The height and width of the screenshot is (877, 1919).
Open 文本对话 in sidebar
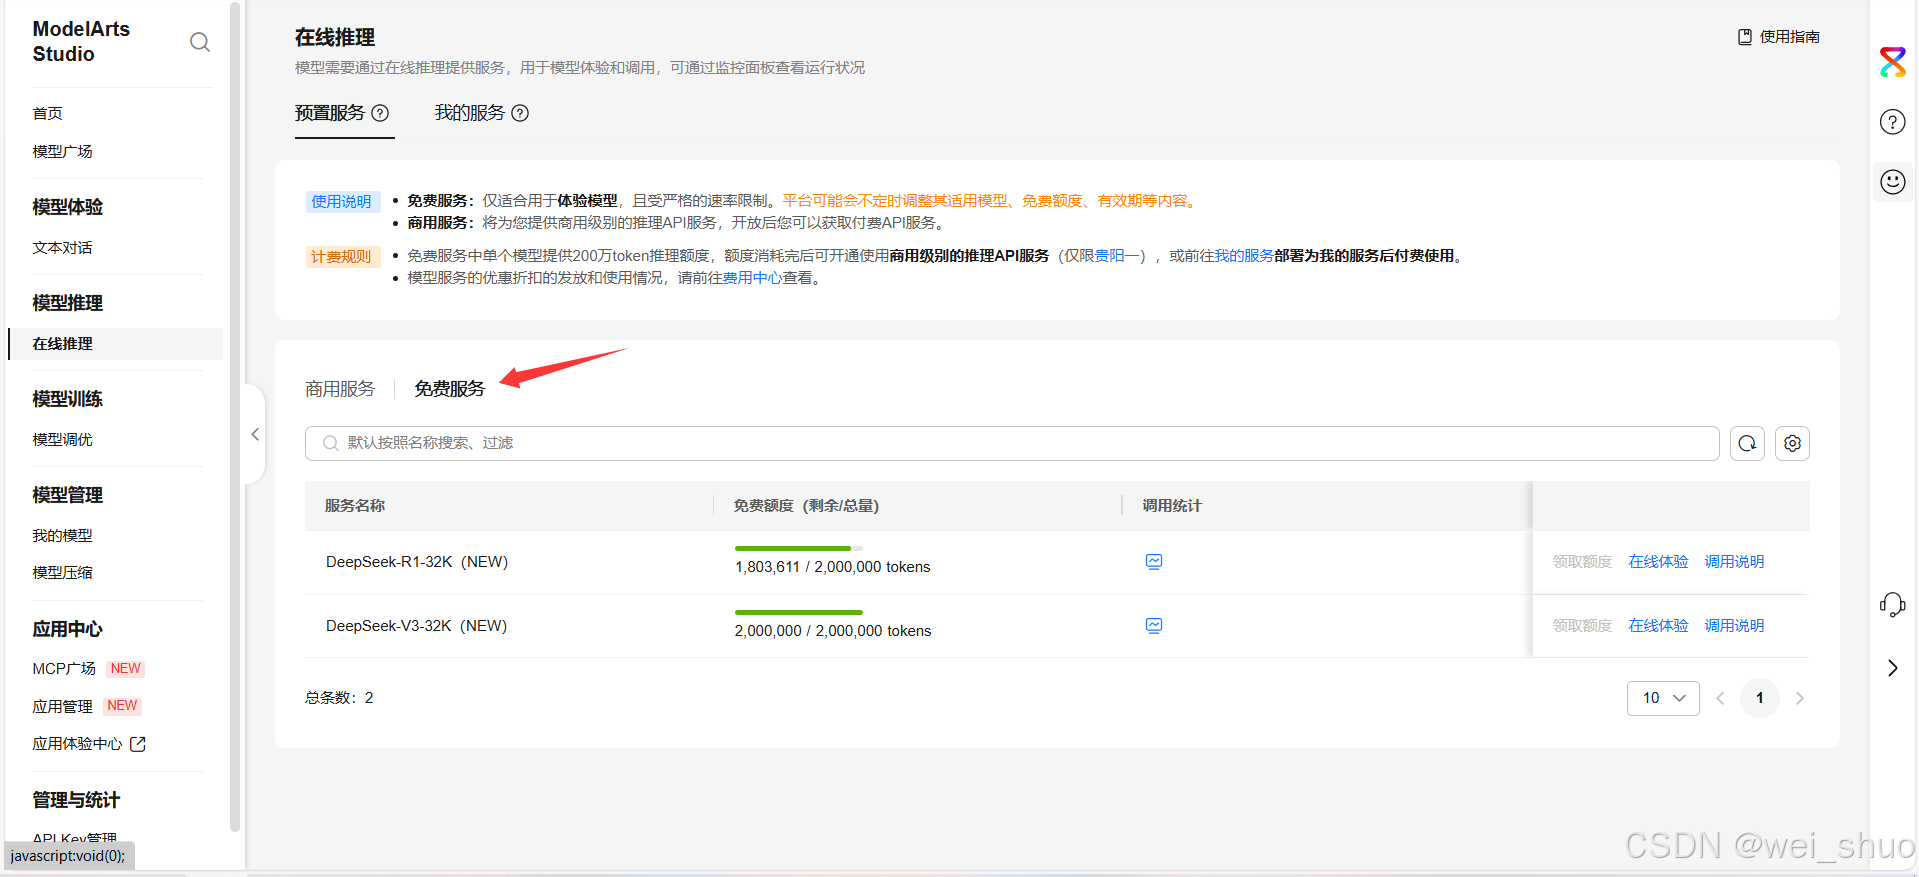62,248
